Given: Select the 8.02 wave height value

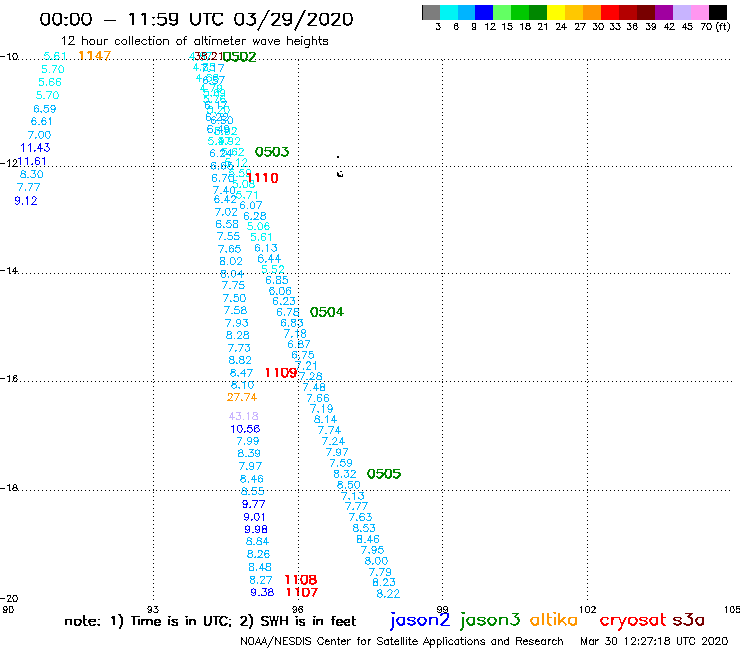Looking at the screenshot, I should [x=231, y=262].
